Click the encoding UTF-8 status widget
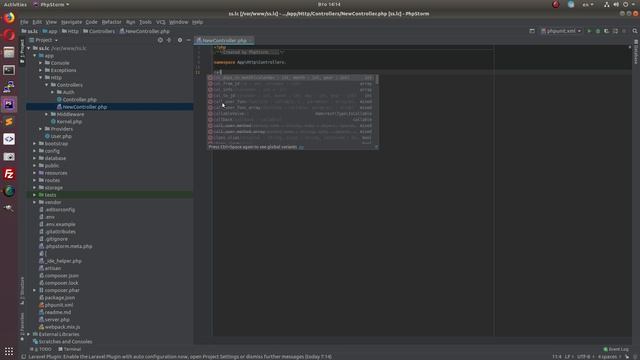The width and height of the screenshot is (640, 360). (x=584, y=357)
